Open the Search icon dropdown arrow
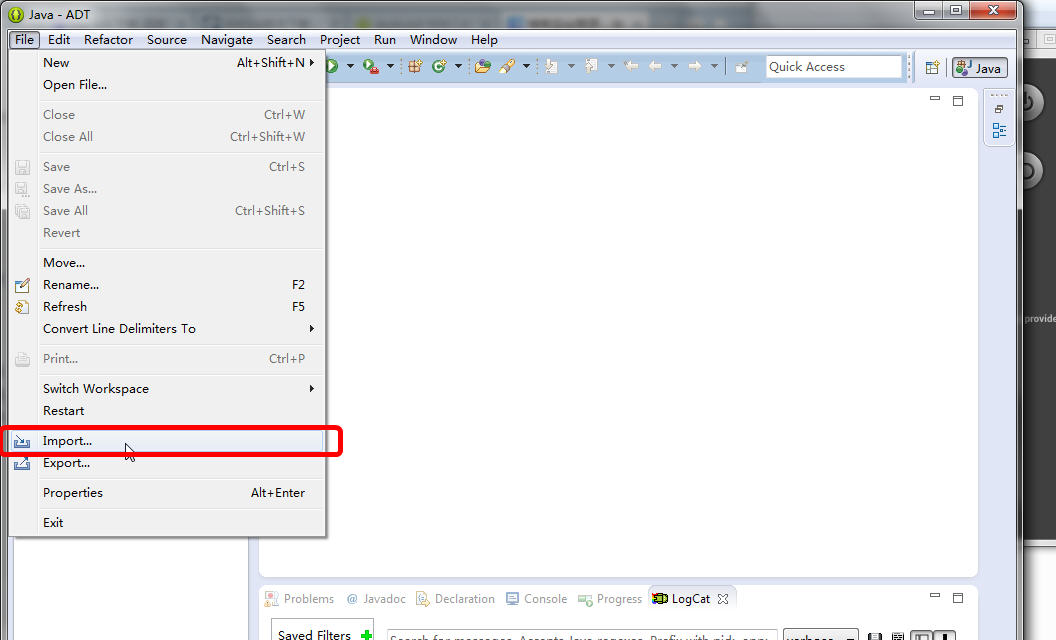 (526, 66)
